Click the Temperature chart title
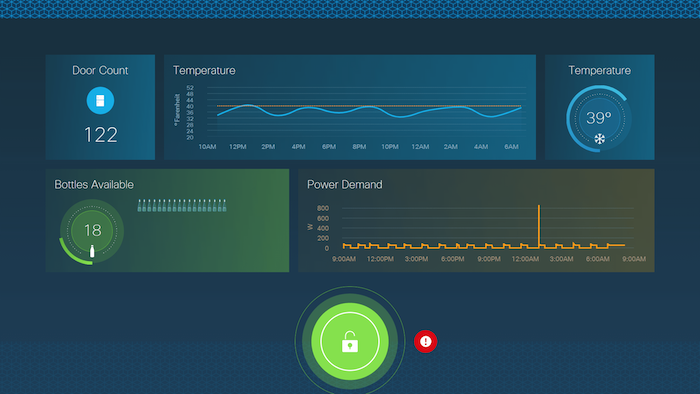700x394 pixels. (x=204, y=71)
